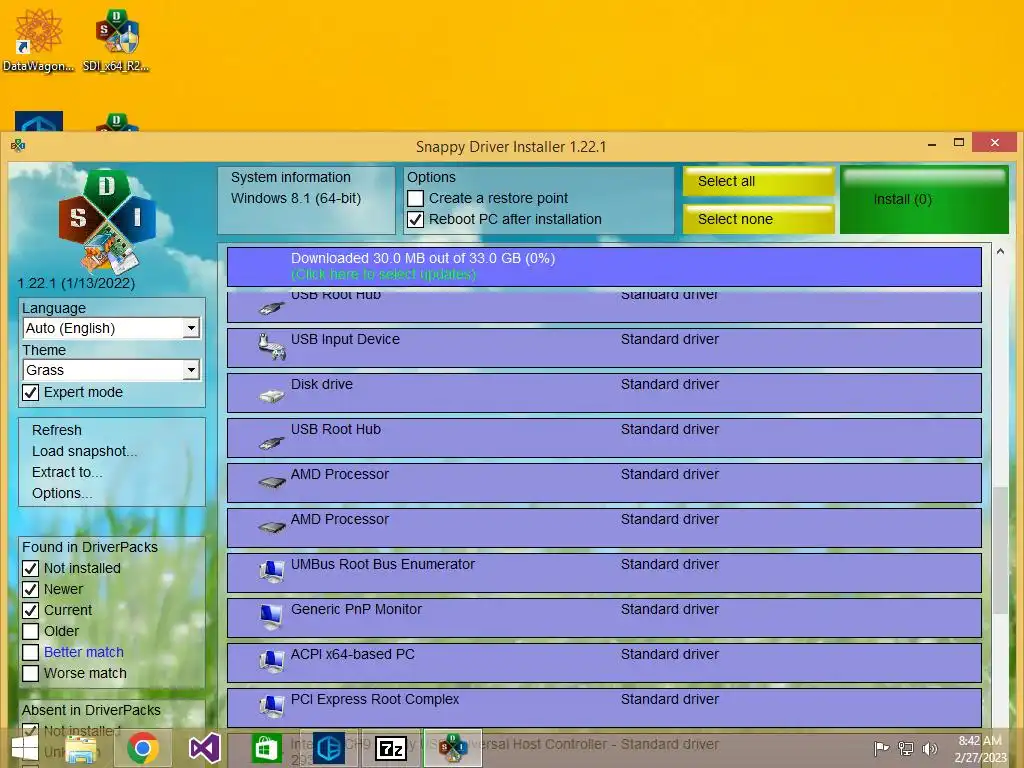The width and height of the screenshot is (1024, 768).
Task: Enable the Older filter checkbox
Action: click(31, 632)
